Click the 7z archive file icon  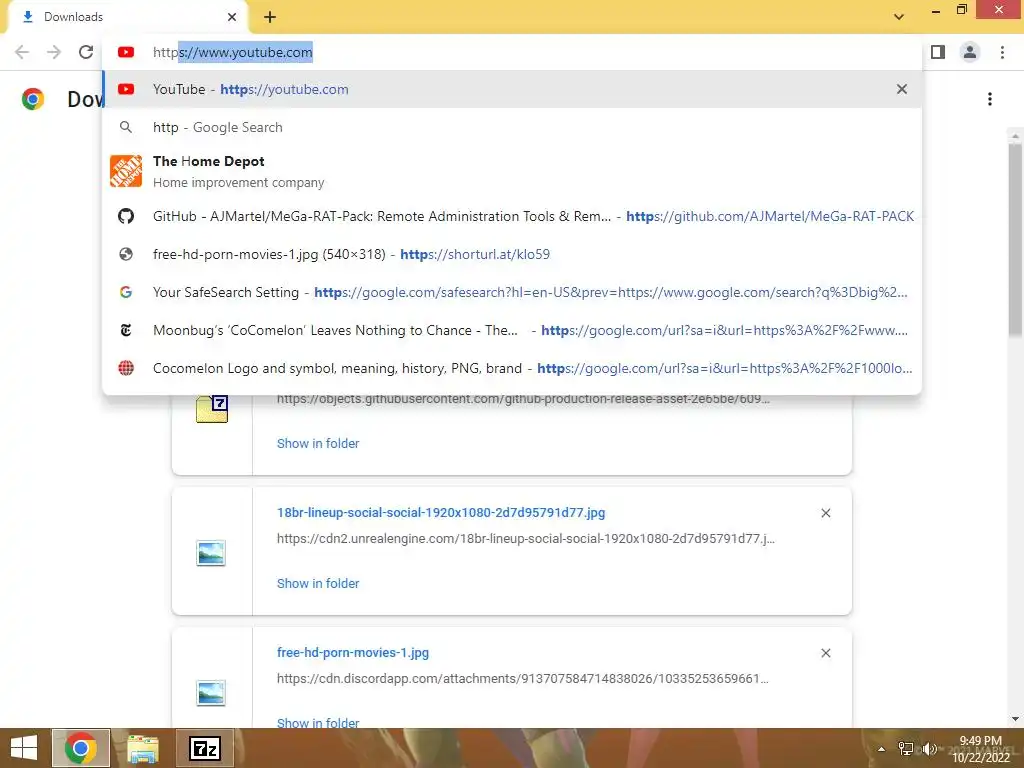212,409
